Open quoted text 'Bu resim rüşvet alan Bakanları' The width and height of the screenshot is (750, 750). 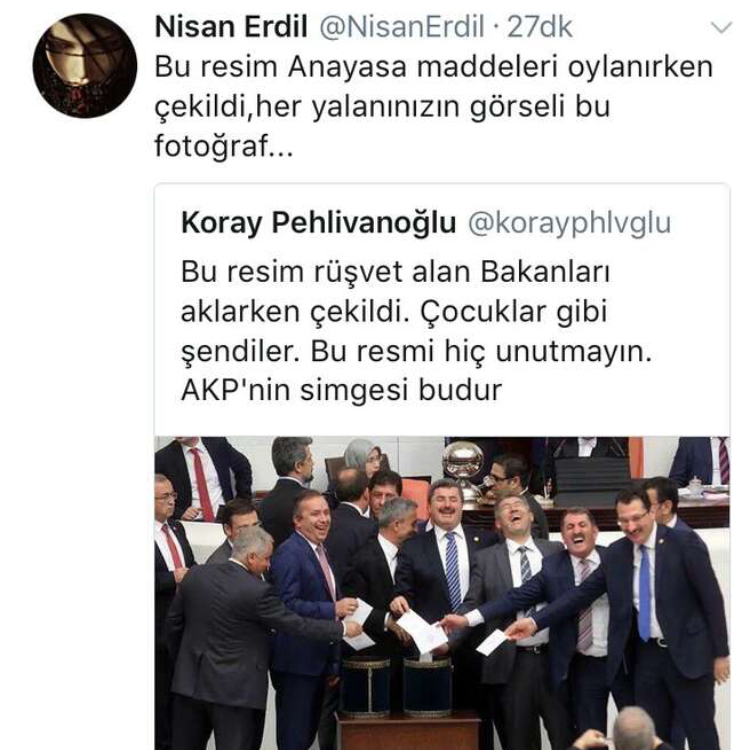coord(395,272)
